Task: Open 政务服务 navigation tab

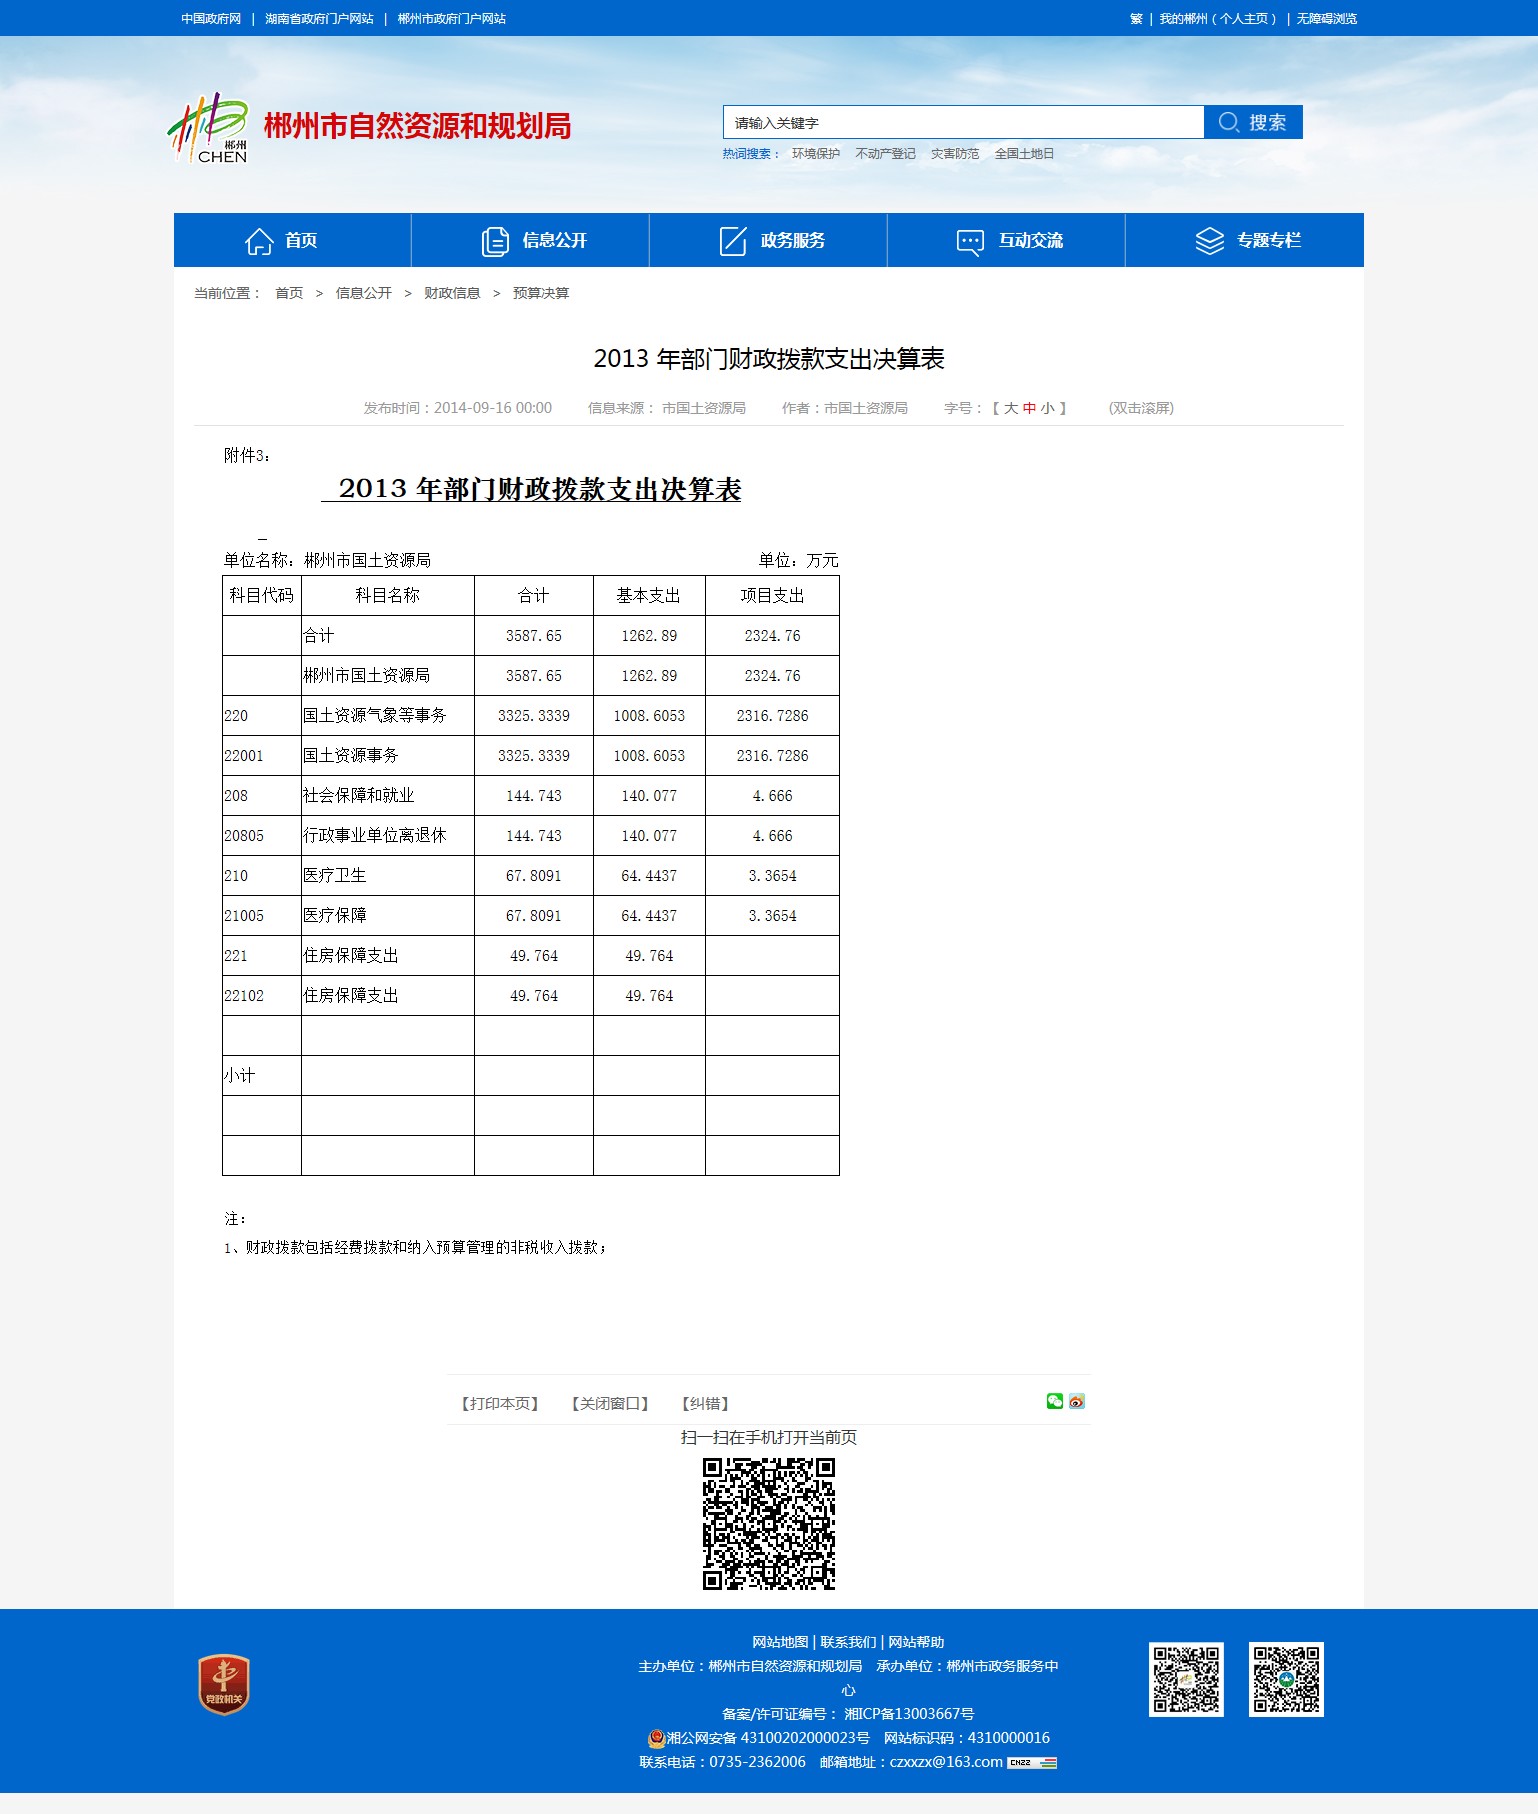Action: [768, 240]
